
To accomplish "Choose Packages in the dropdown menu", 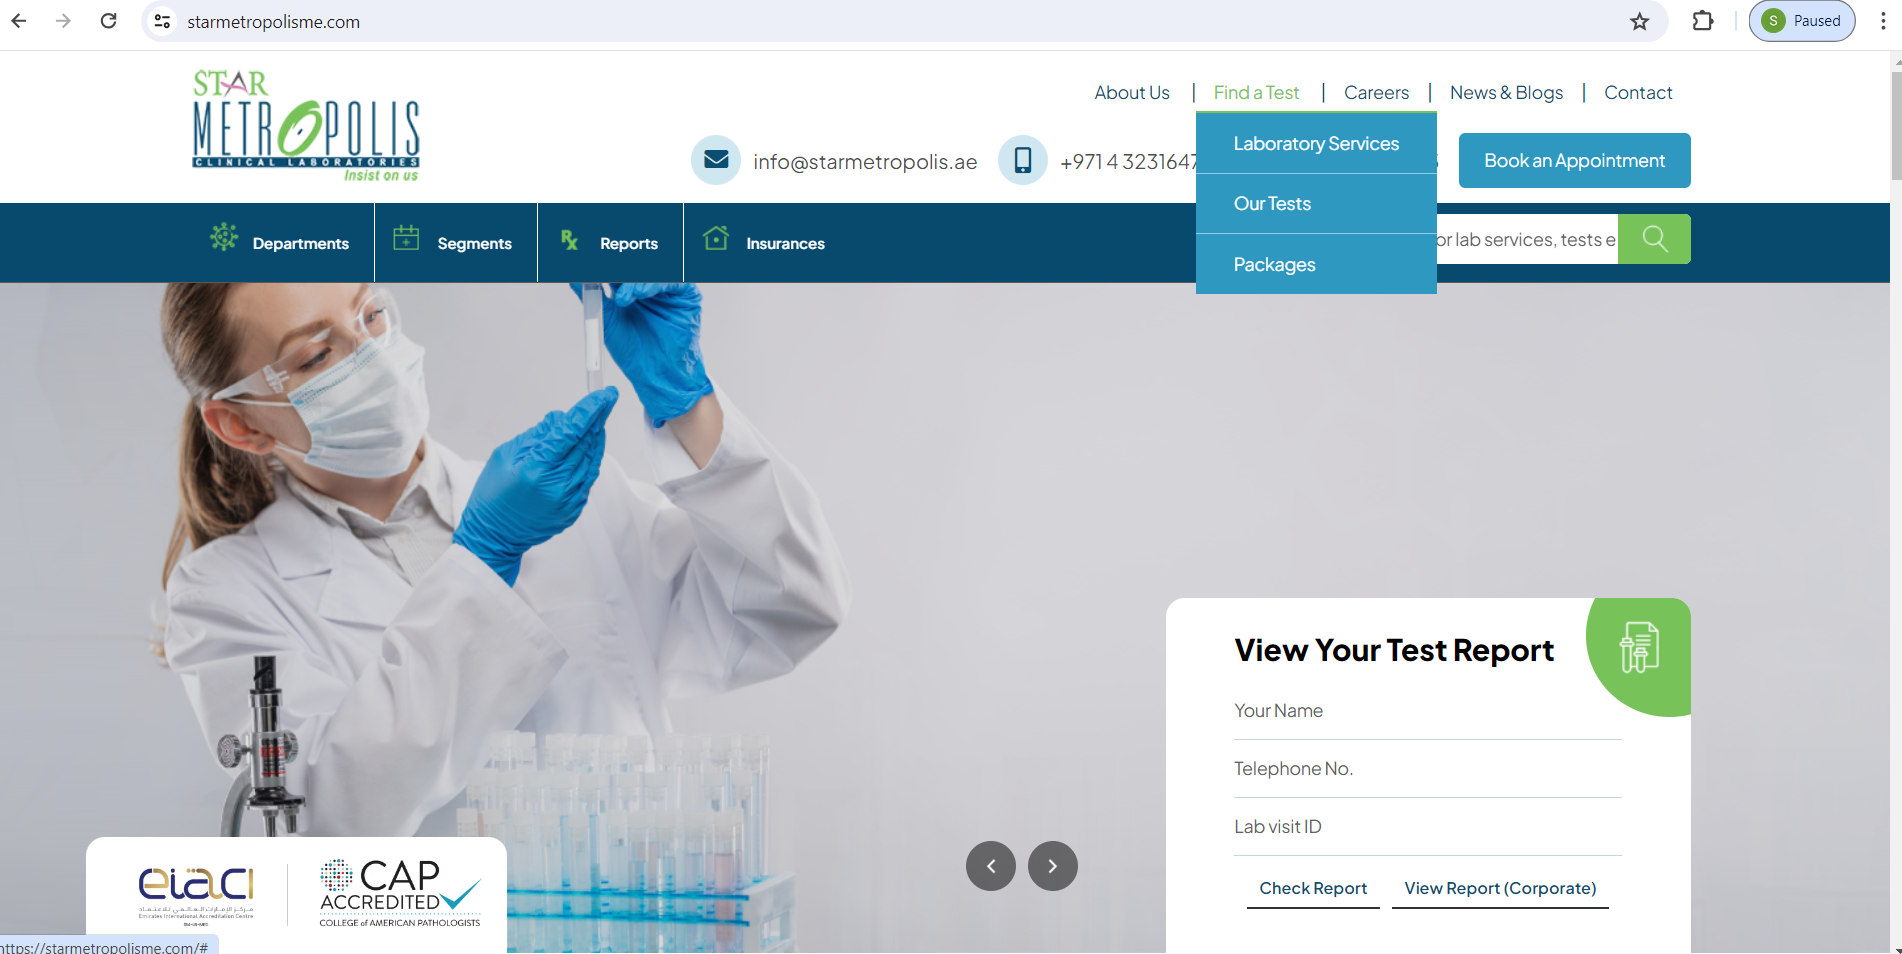I will tap(1274, 265).
